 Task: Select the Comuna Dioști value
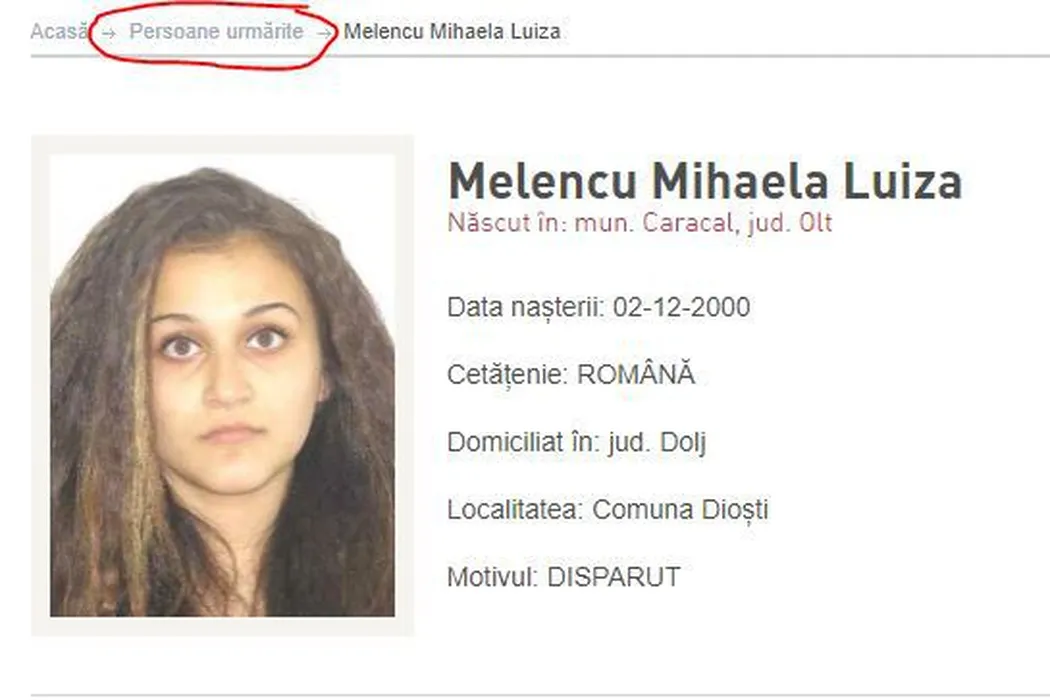pos(680,510)
